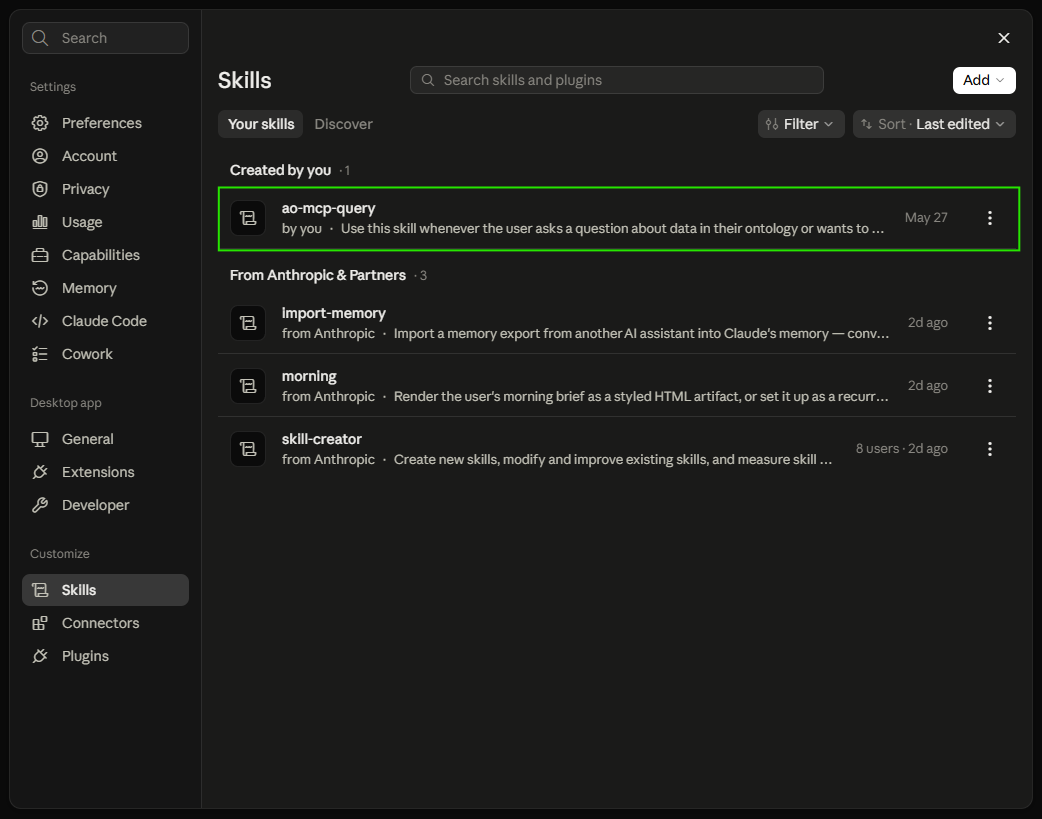The image size is (1042, 819).
Task: Open the skill-creator skill name
Action: coord(322,439)
